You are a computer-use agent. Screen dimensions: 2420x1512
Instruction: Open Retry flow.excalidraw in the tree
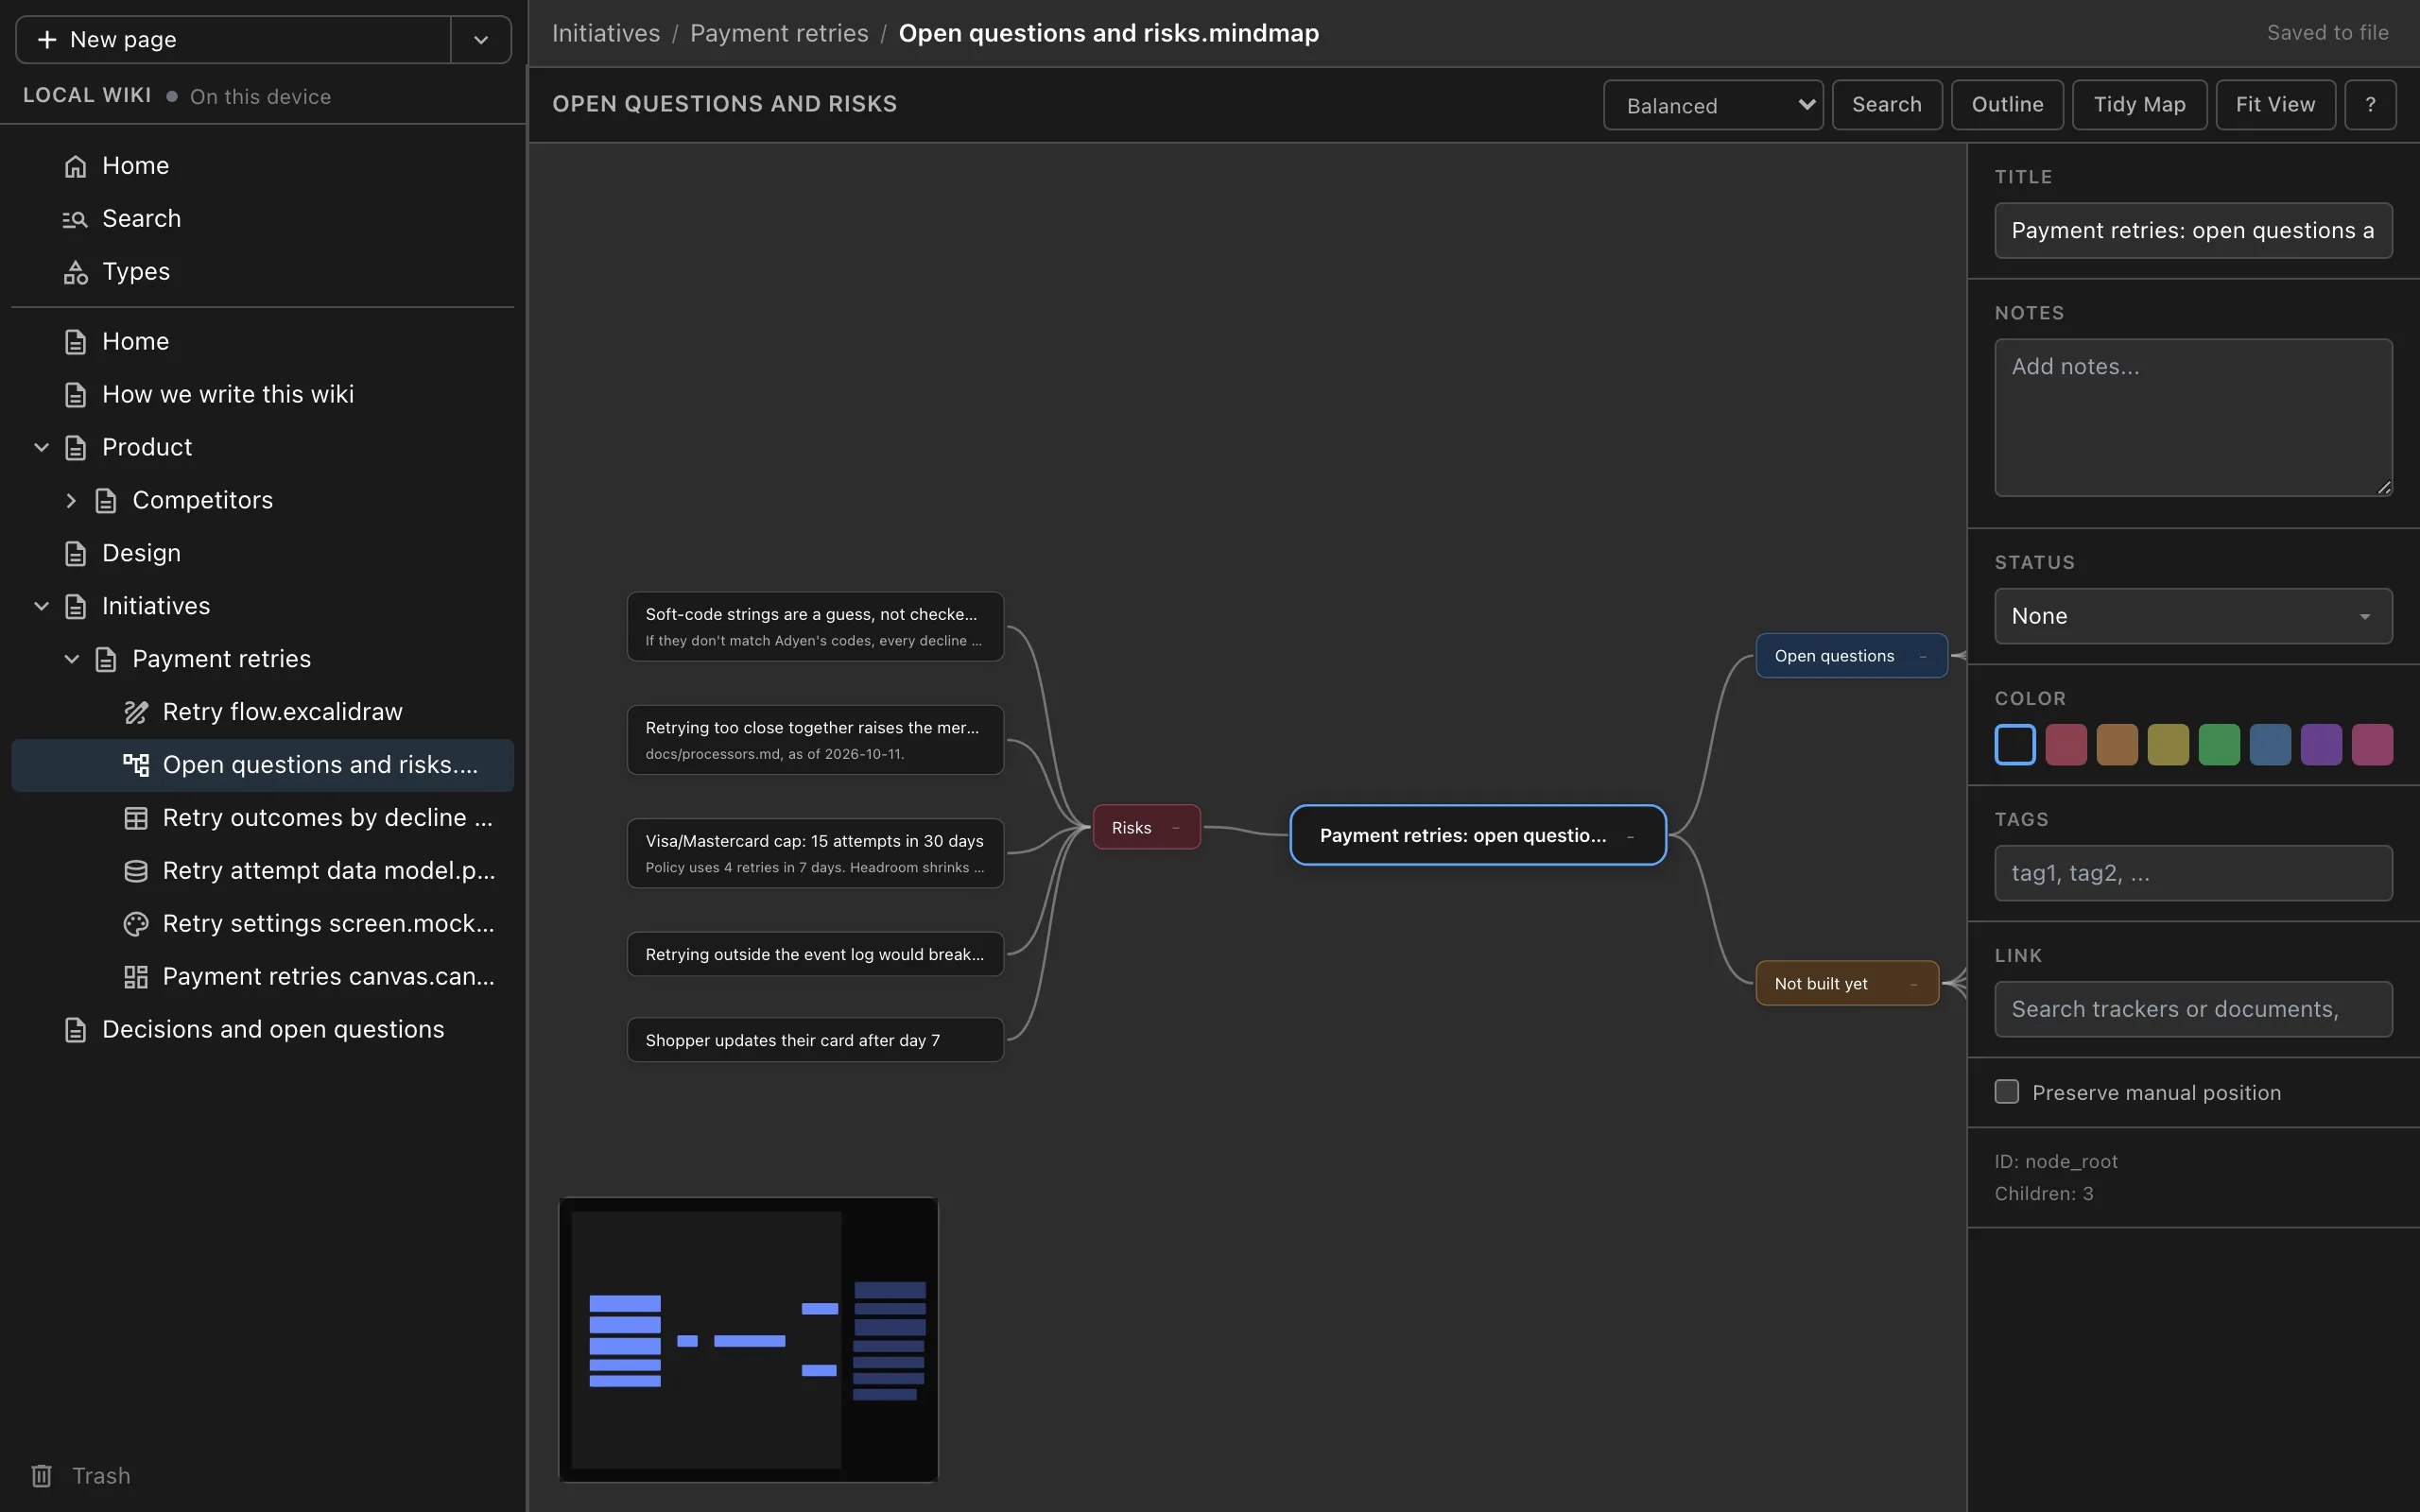(263, 712)
